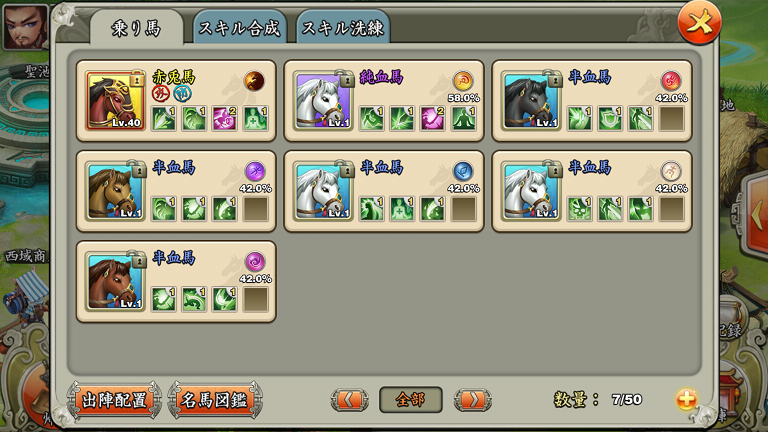768x432 pixels.
Task: Click the orange element orb on 純血馬
Action: click(x=463, y=81)
